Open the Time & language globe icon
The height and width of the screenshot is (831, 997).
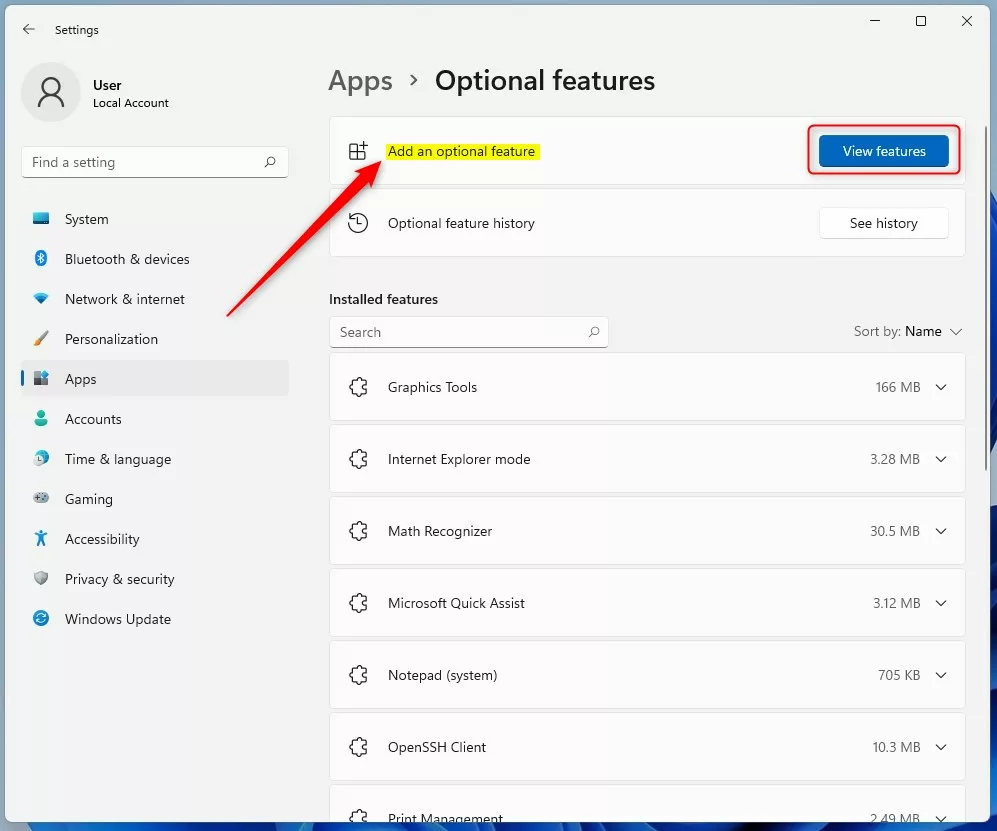tap(41, 458)
